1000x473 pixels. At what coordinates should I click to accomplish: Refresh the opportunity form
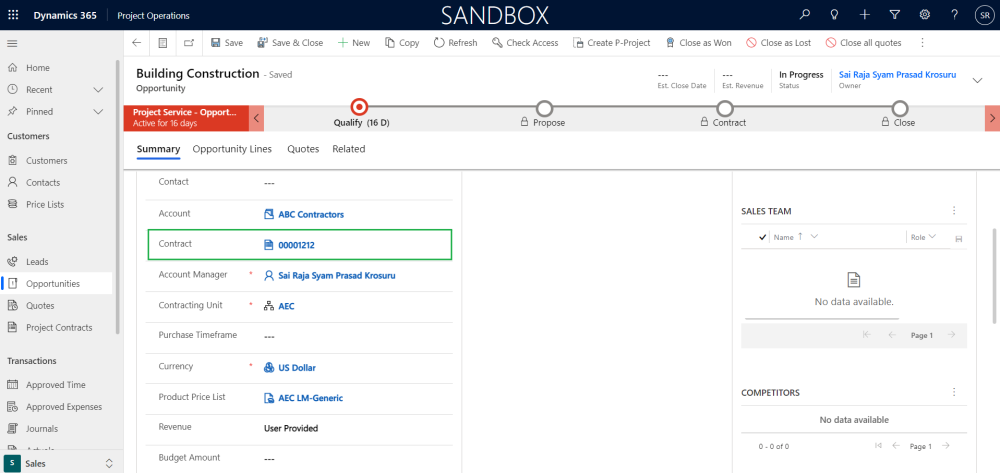[455, 43]
